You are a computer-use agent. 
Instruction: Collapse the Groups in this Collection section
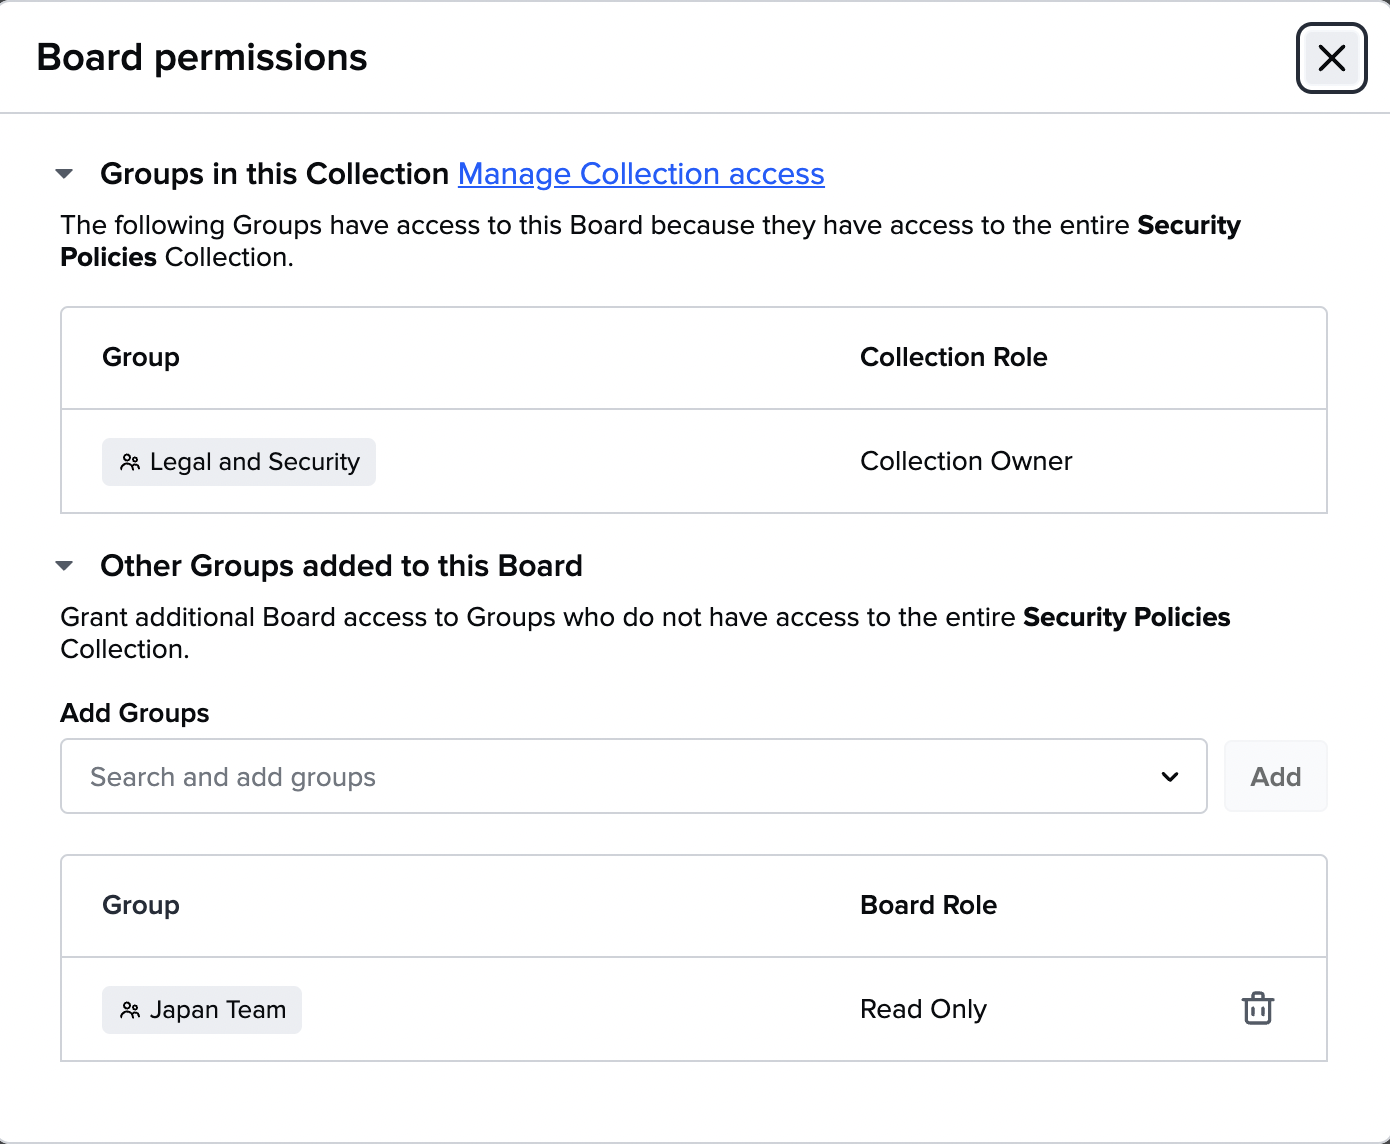[x=65, y=174]
